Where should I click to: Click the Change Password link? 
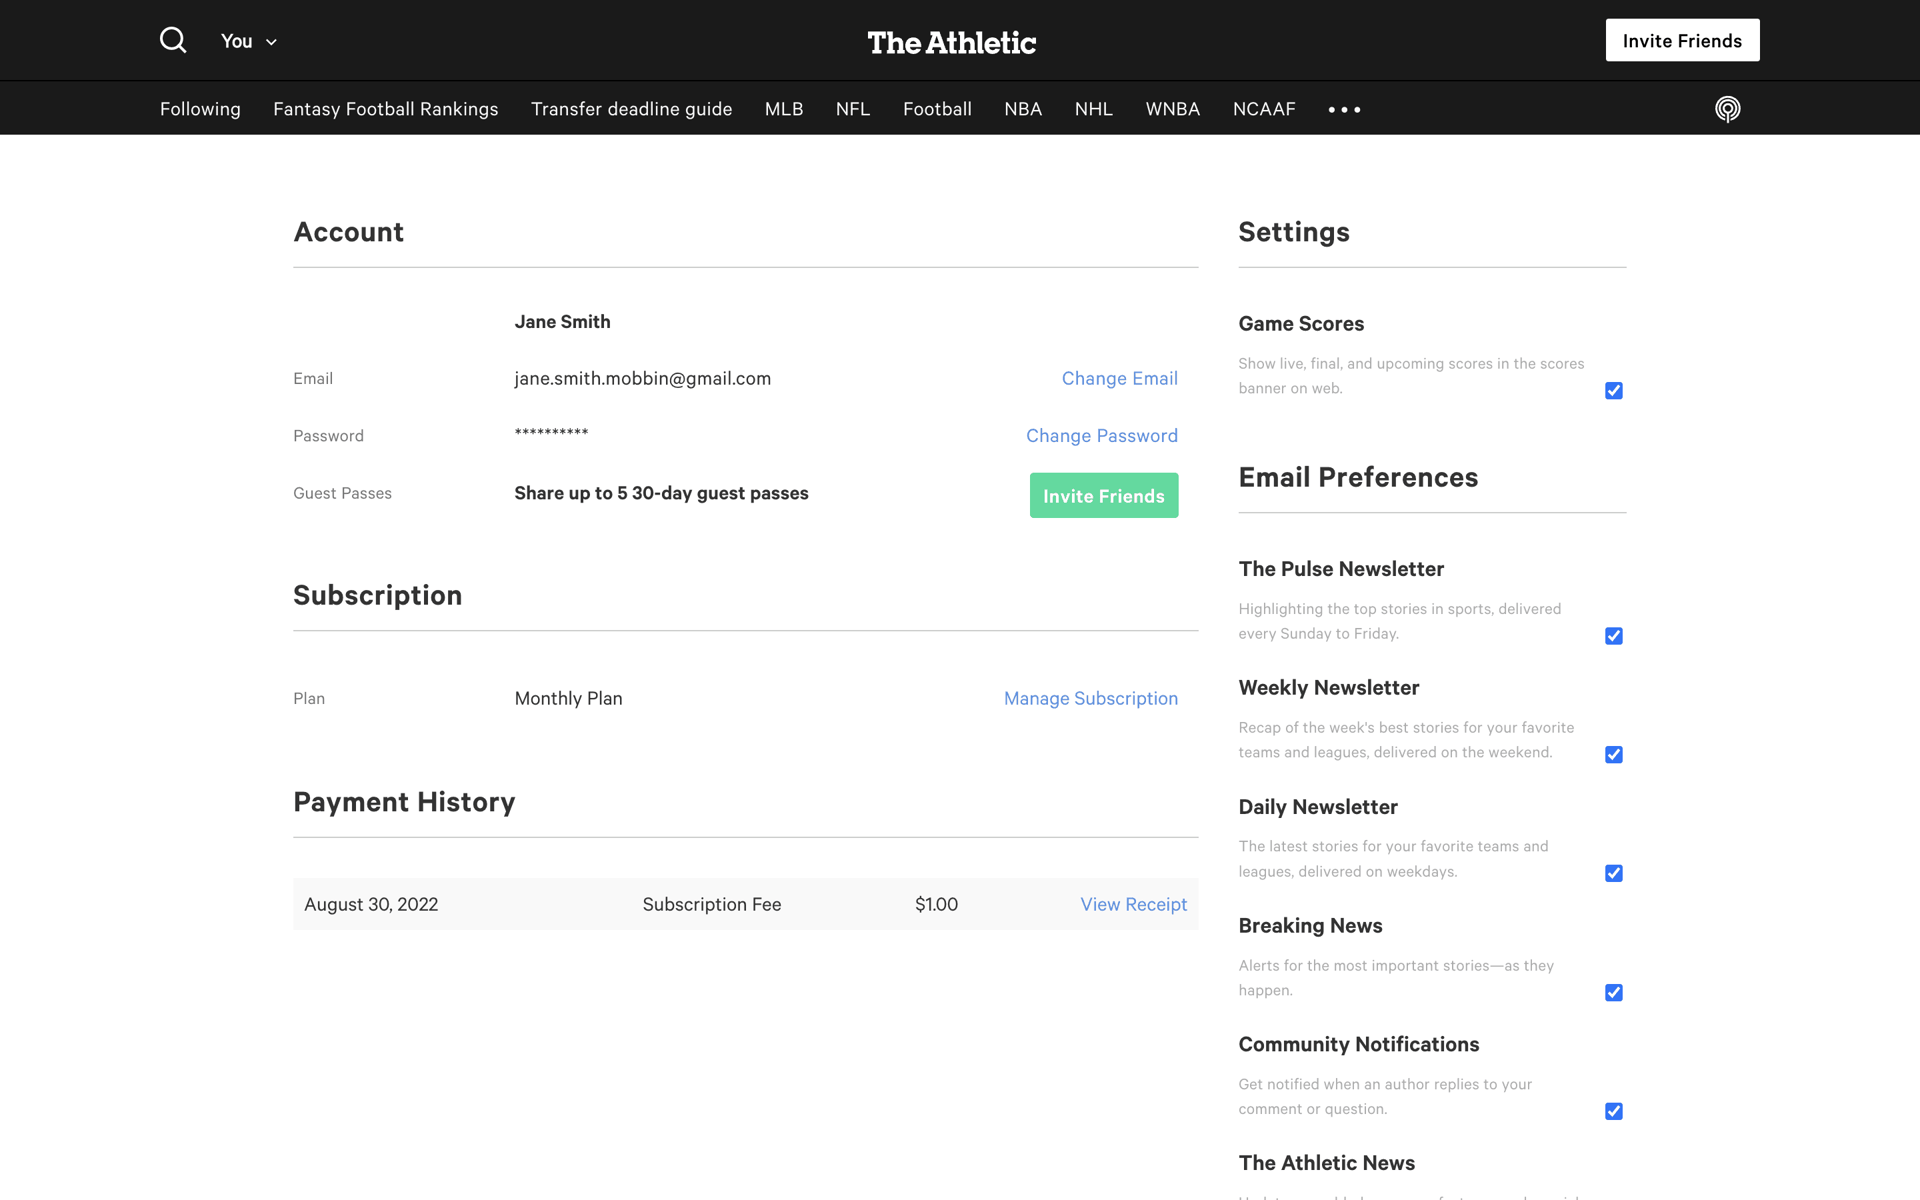point(1101,435)
